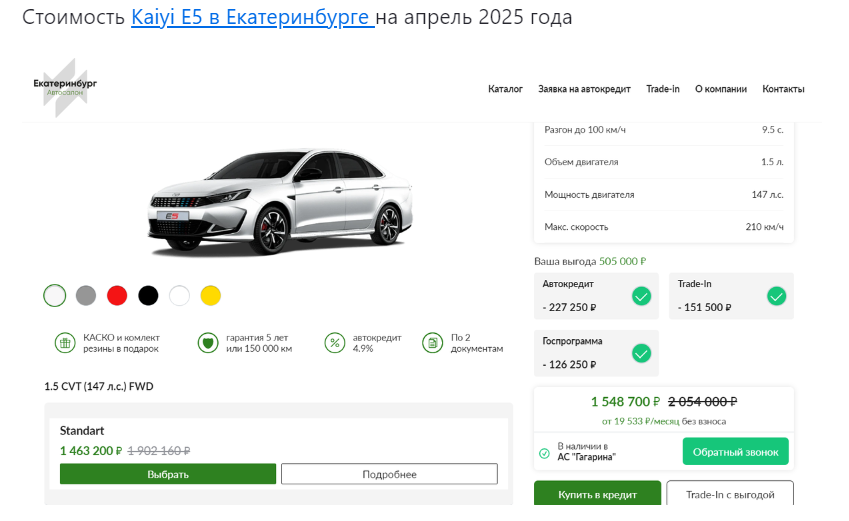Click Trade-In с выгодой button

[x=730, y=493]
